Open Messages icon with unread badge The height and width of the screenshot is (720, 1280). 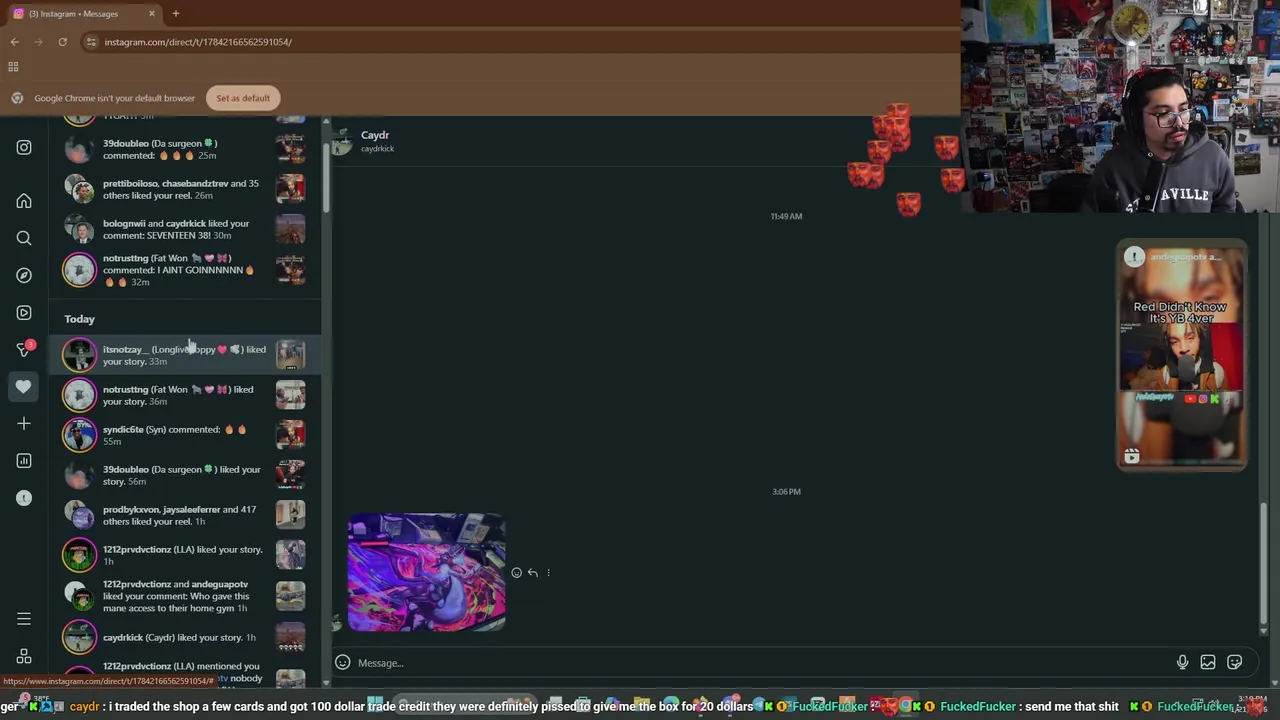click(x=24, y=349)
